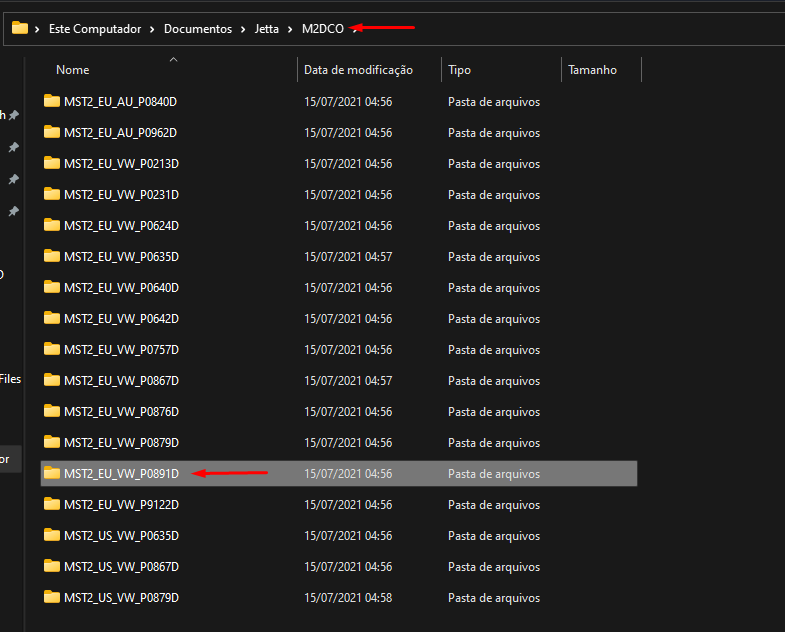Select folder name MST2_EU_VW_P0213D

pyautogui.click(x=121, y=164)
